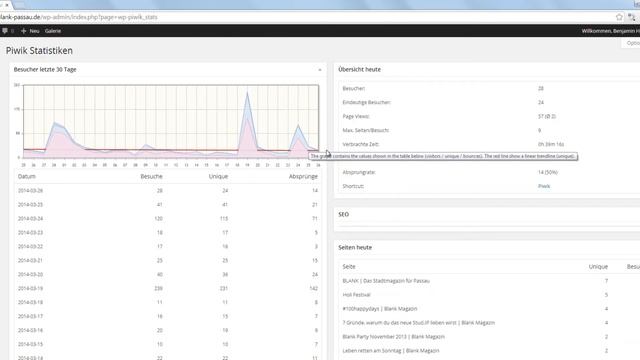Click the 'Besucher:' label in Übersicht heute
This screenshot has height=360, width=640.
pyautogui.click(x=354, y=89)
